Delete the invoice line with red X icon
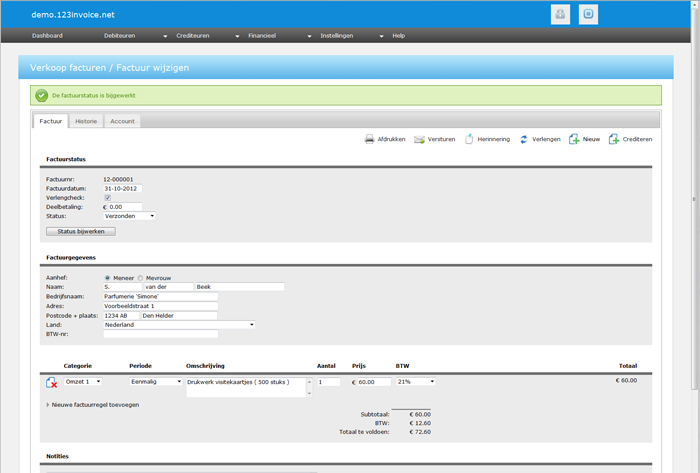The width and height of the screenshot is (700, 473). [52, 382]
